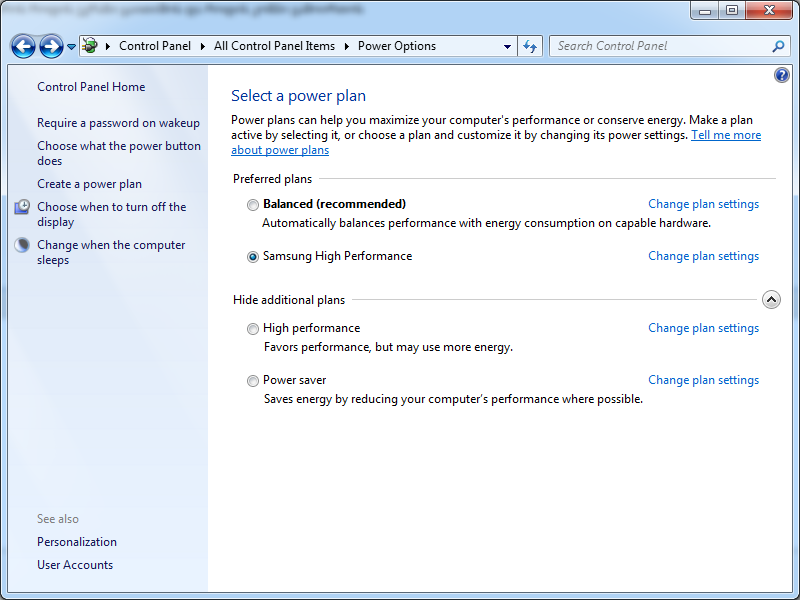Select the Power saver plan
This screenshot has width=800, height=600.
click(x=253, y=381)
